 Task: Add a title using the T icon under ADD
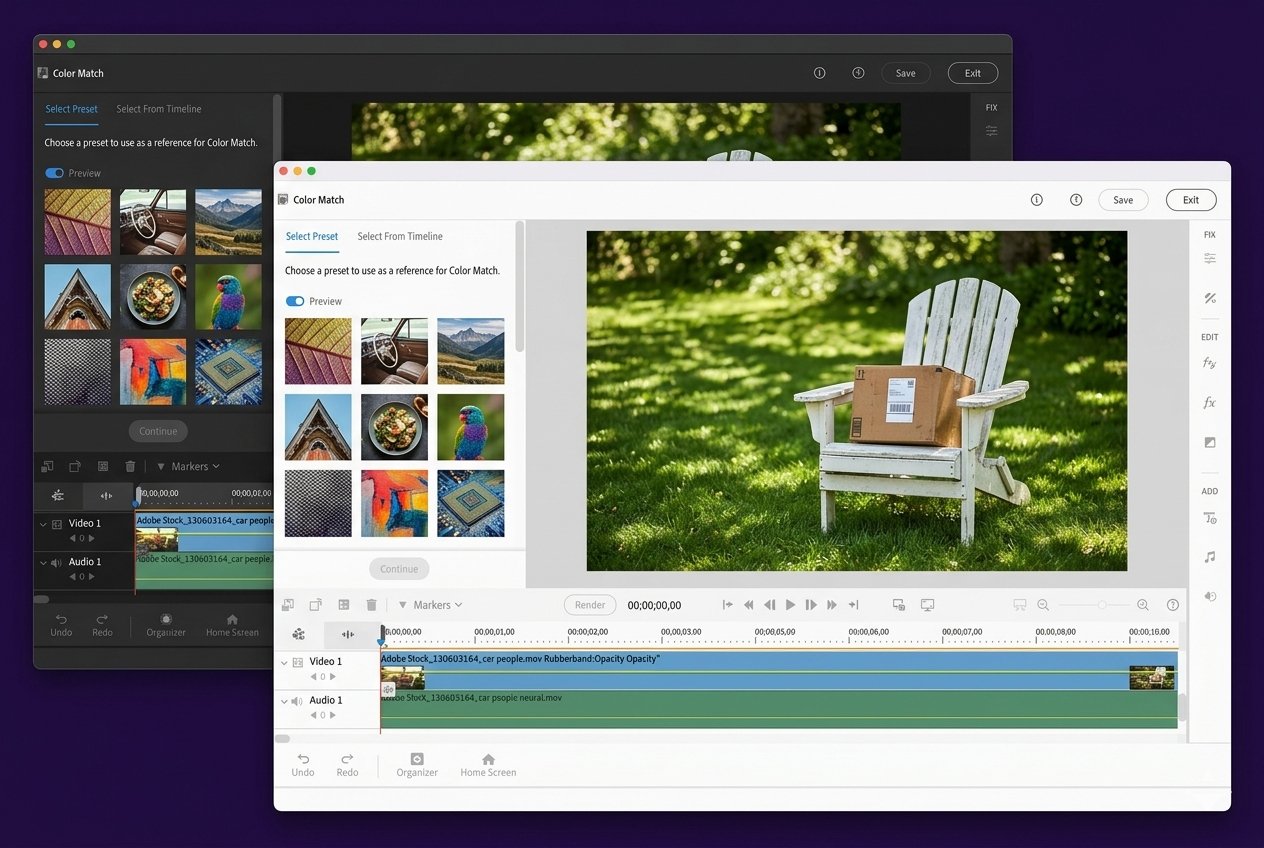pos(1210,518)
